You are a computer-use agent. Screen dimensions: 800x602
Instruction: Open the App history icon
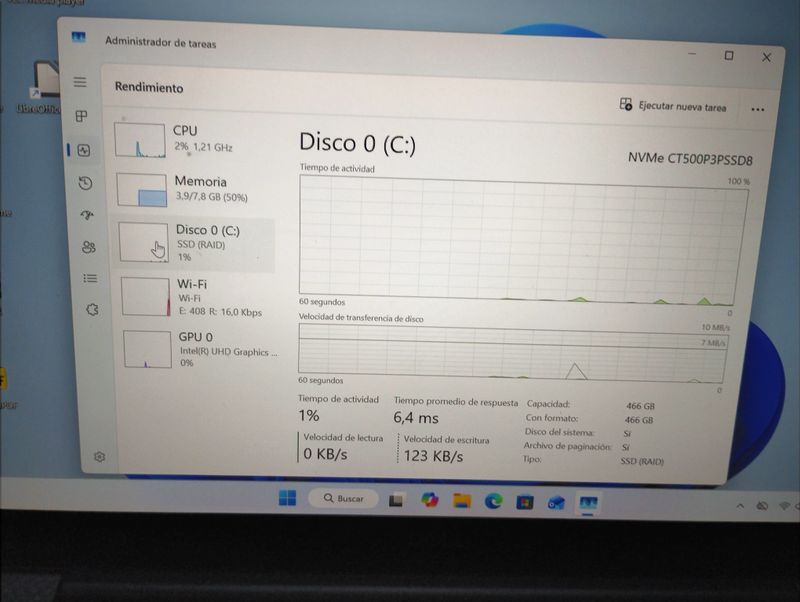pyautogui.click(x=85, y=183)
